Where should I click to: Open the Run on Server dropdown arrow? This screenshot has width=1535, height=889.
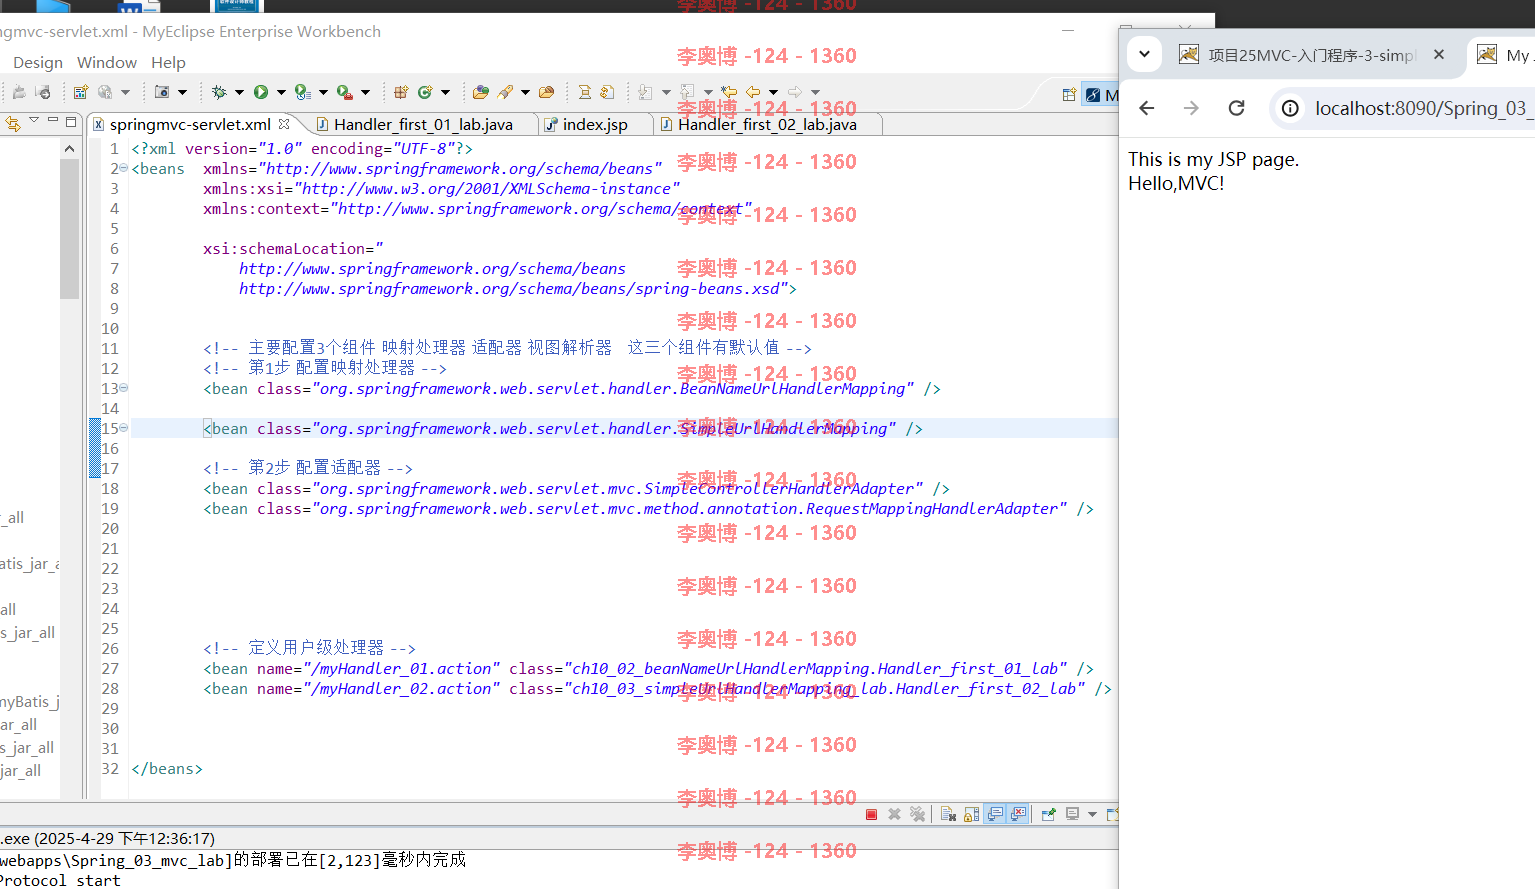click(x=323, y=92)
